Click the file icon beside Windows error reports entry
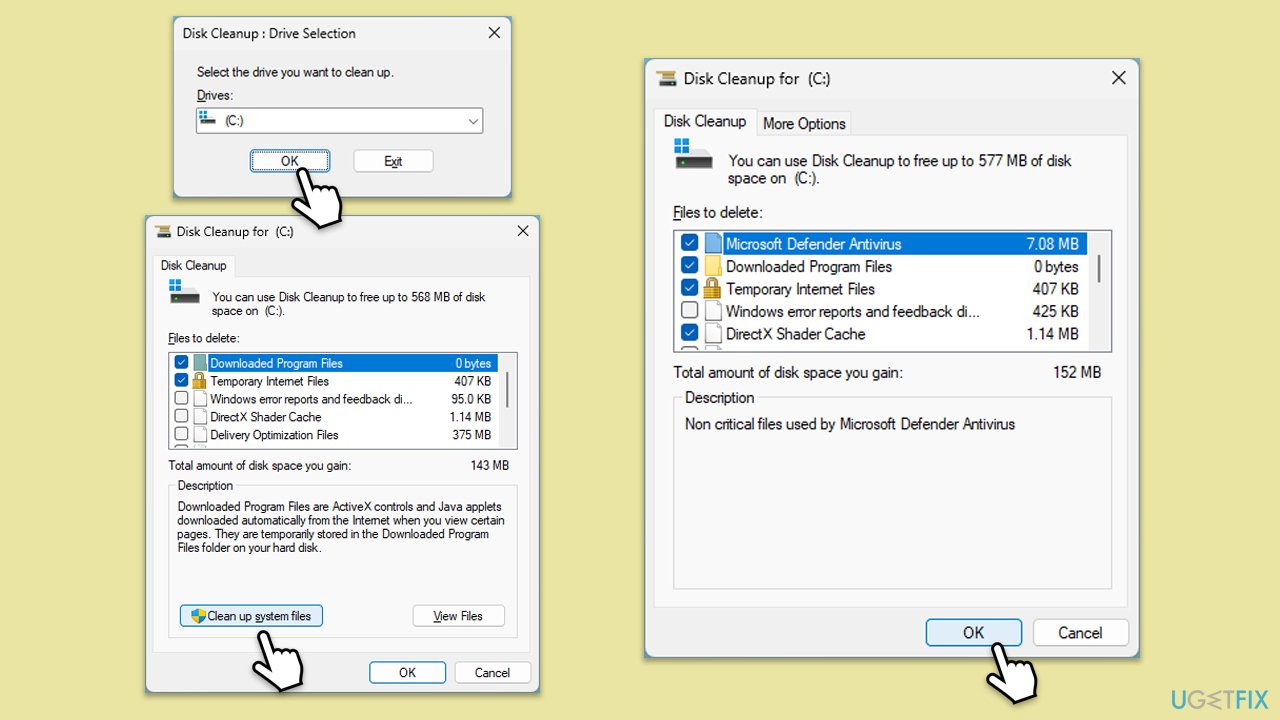The height and width of the screenshot is (720, 1280). point(711,311)
